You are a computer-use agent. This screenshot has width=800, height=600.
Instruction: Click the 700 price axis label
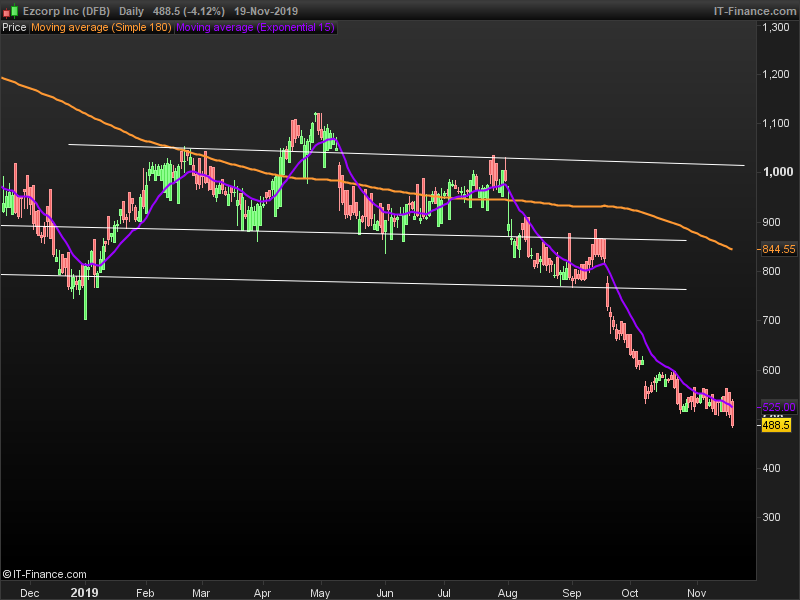771,320
